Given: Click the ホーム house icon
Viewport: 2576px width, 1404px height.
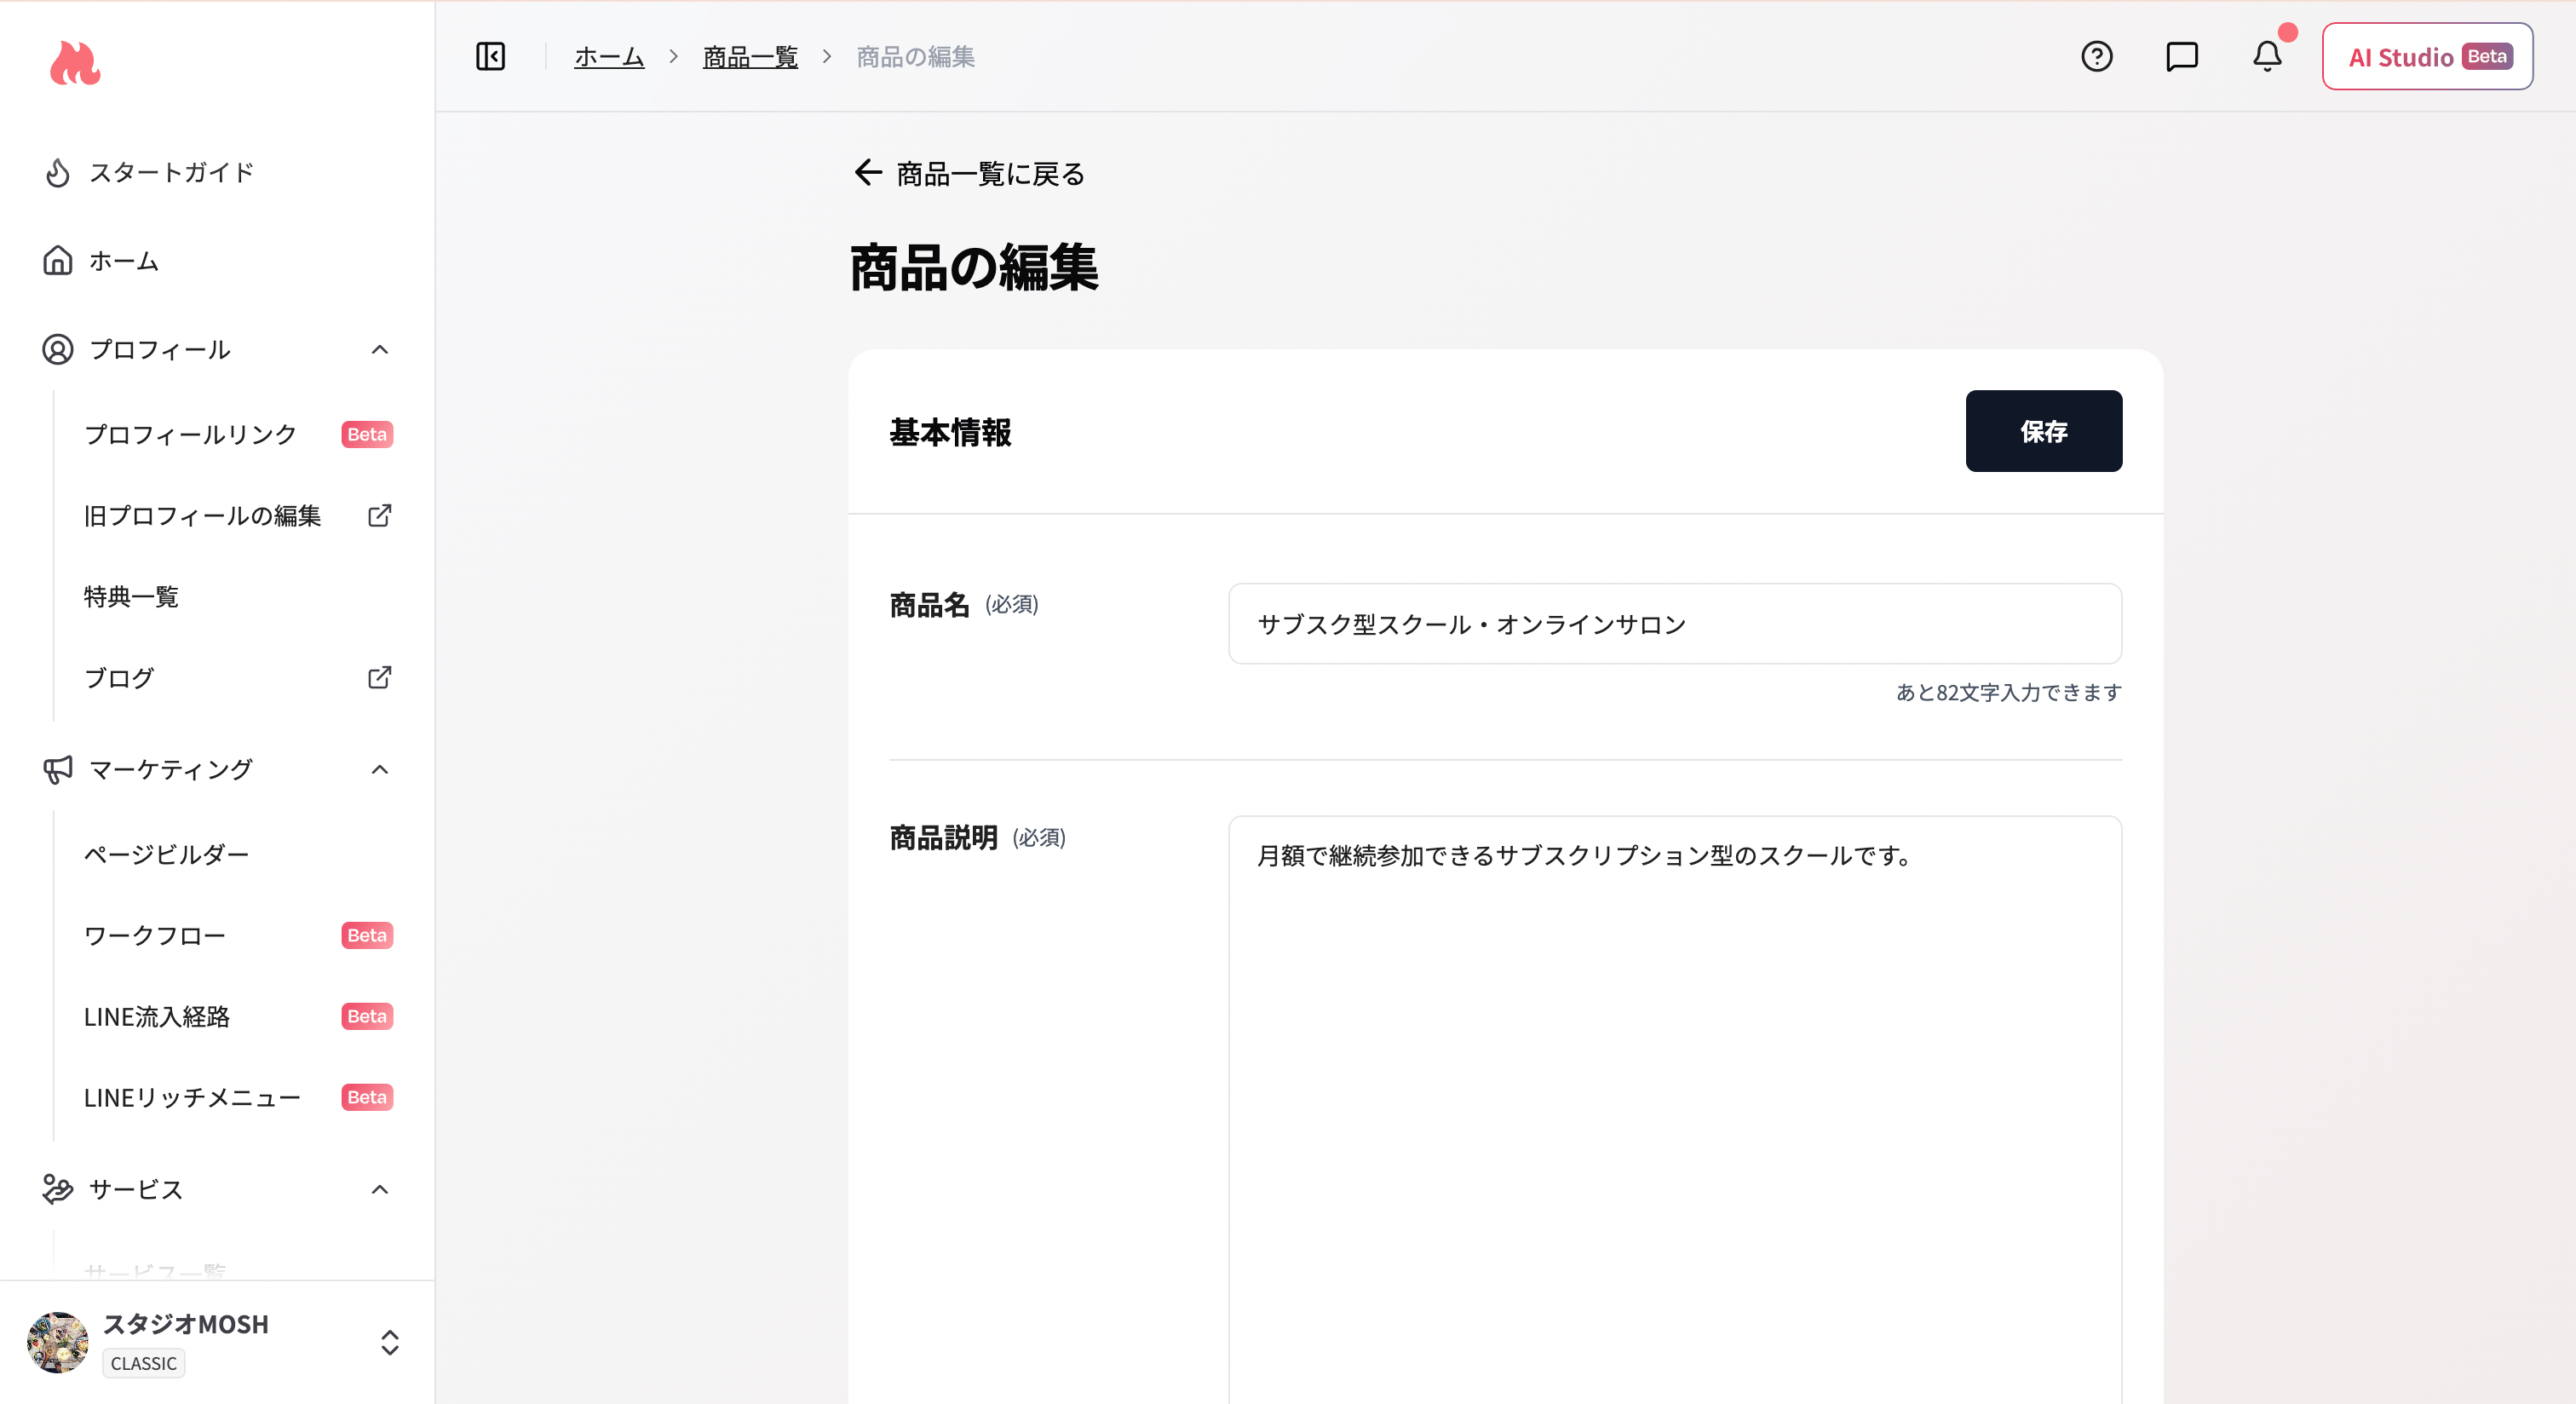Looking at the screenshot, I should (58, 260).
